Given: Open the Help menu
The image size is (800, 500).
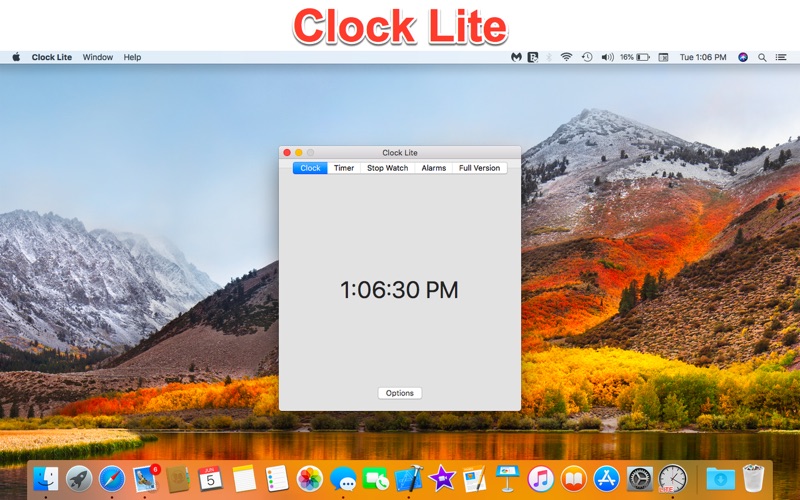Looking at the screenshot, I should (x=132, y=57).
